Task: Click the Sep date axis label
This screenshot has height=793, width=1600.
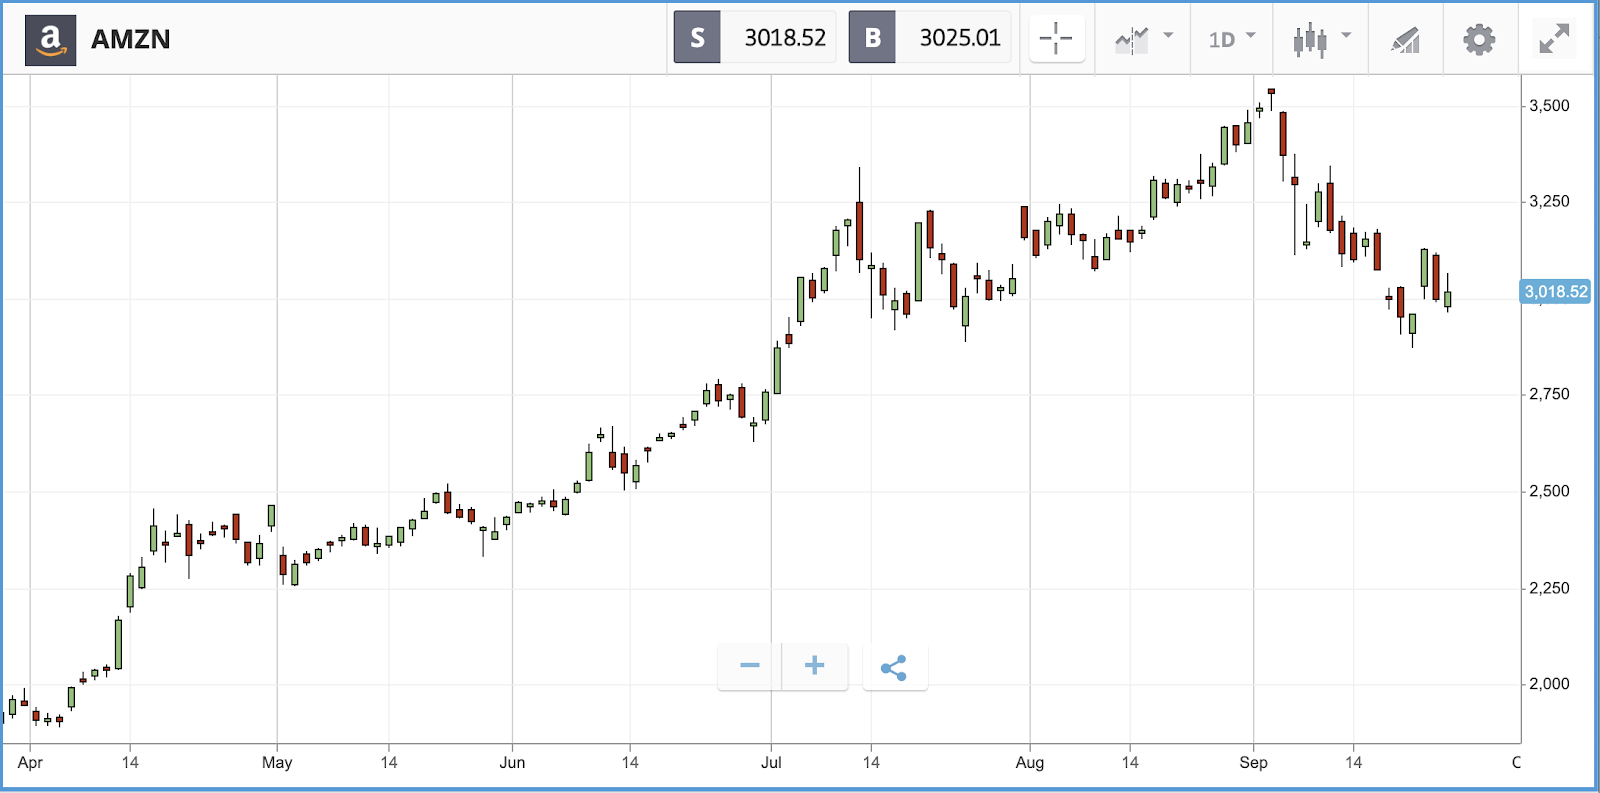Action: pos(1253,763)
